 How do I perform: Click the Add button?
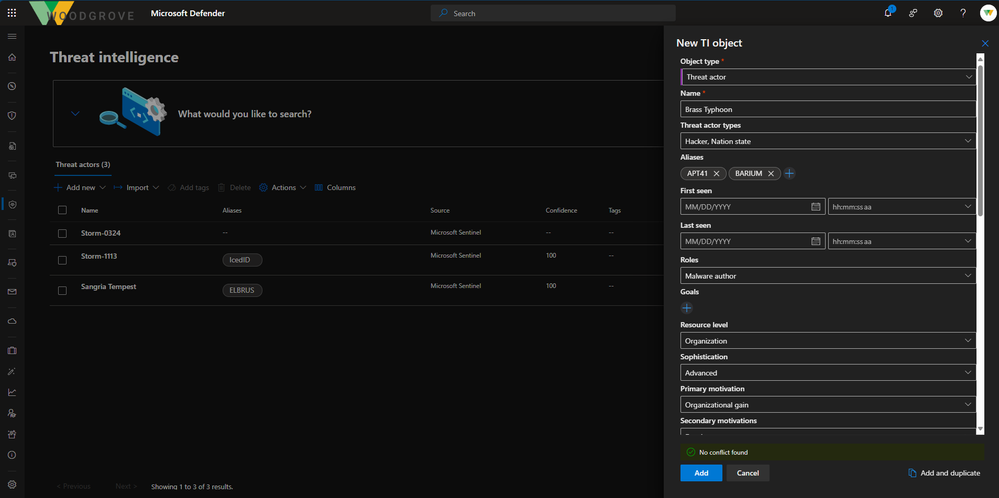tap(701, 473)
